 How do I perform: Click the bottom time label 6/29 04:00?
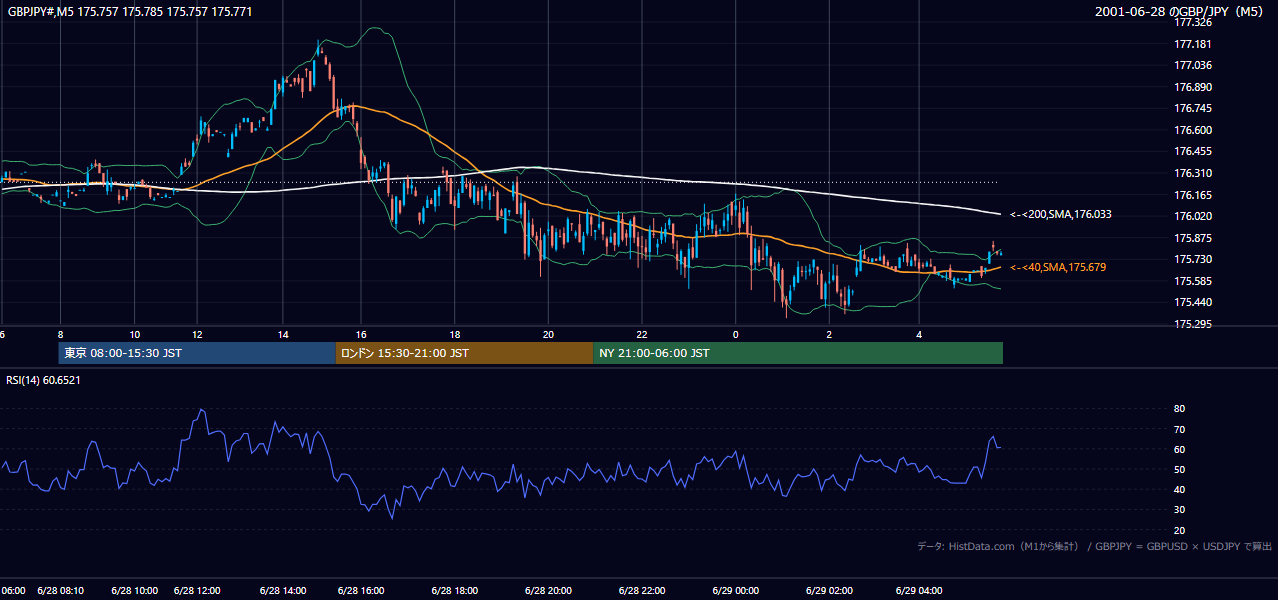point(919,590)
